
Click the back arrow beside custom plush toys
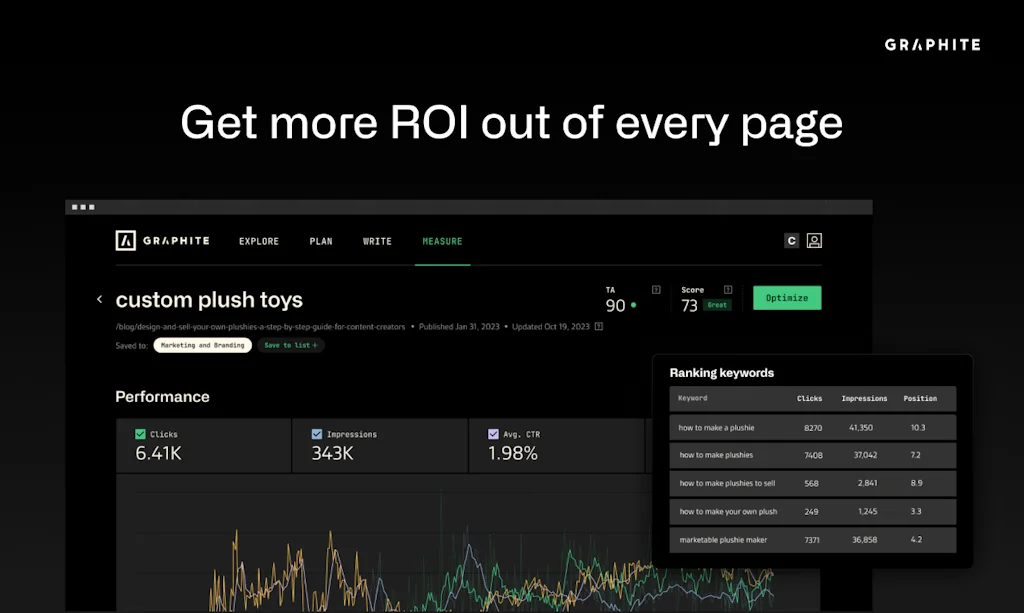[99, 298]
